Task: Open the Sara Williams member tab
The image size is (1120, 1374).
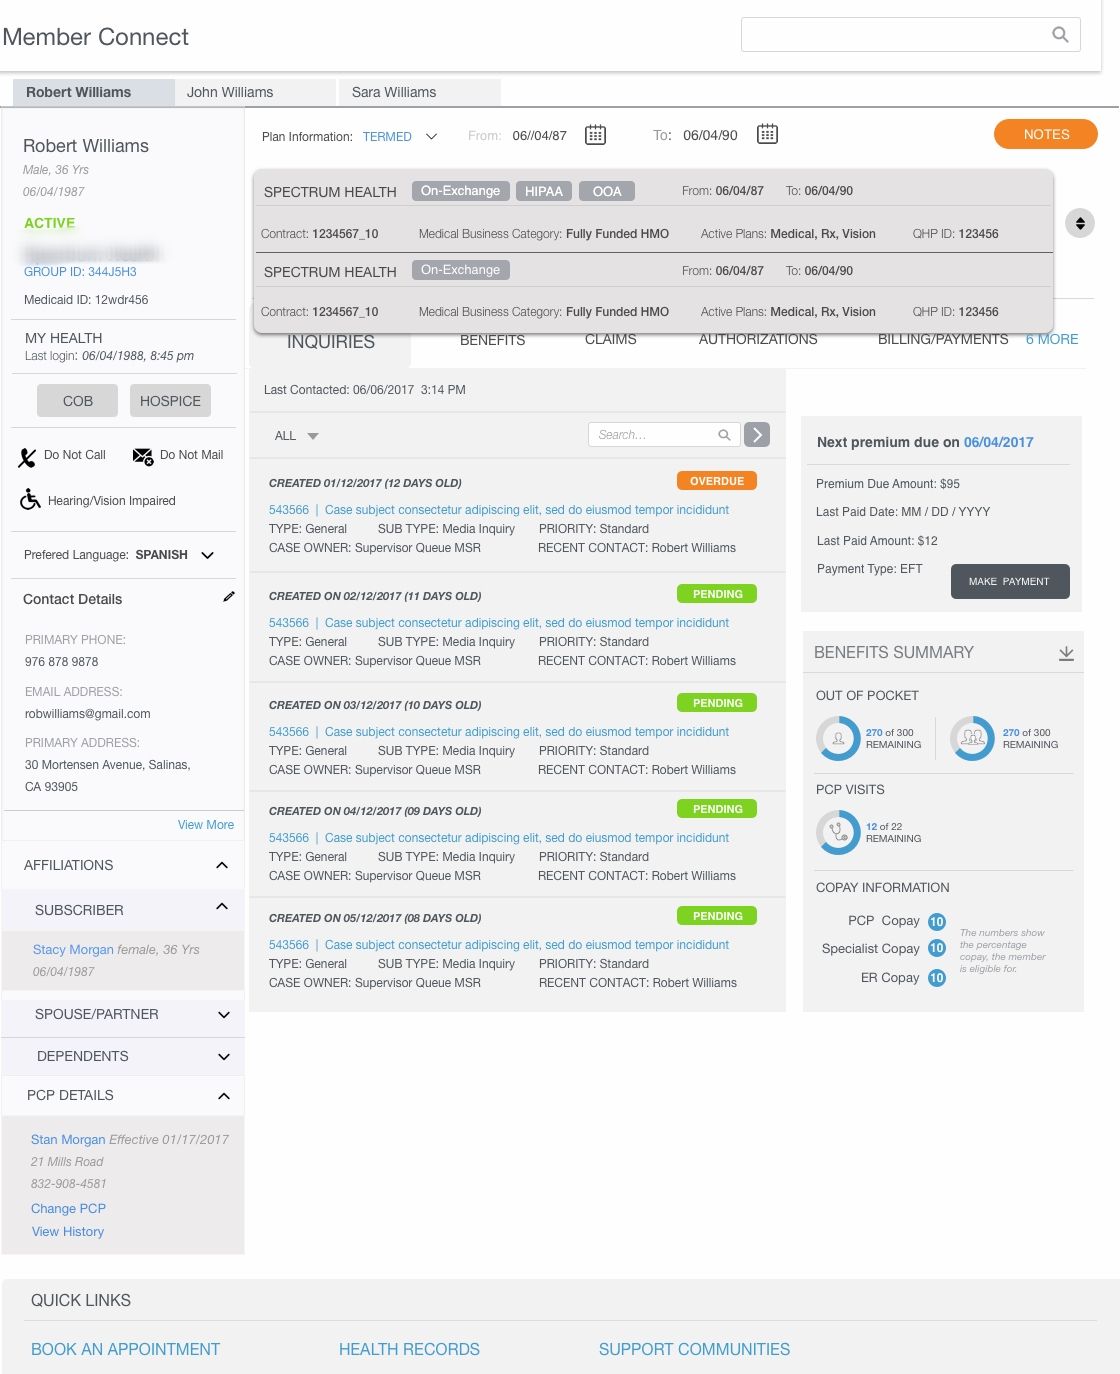Action: click(x=393, y=92)
